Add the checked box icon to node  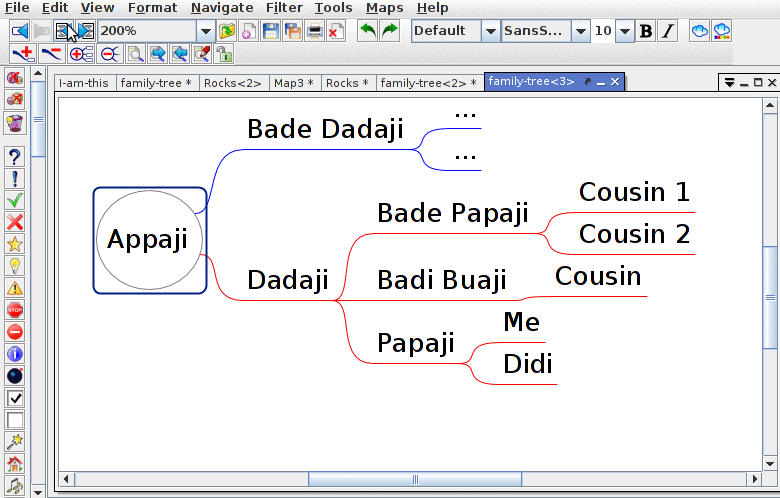(15, 398)
